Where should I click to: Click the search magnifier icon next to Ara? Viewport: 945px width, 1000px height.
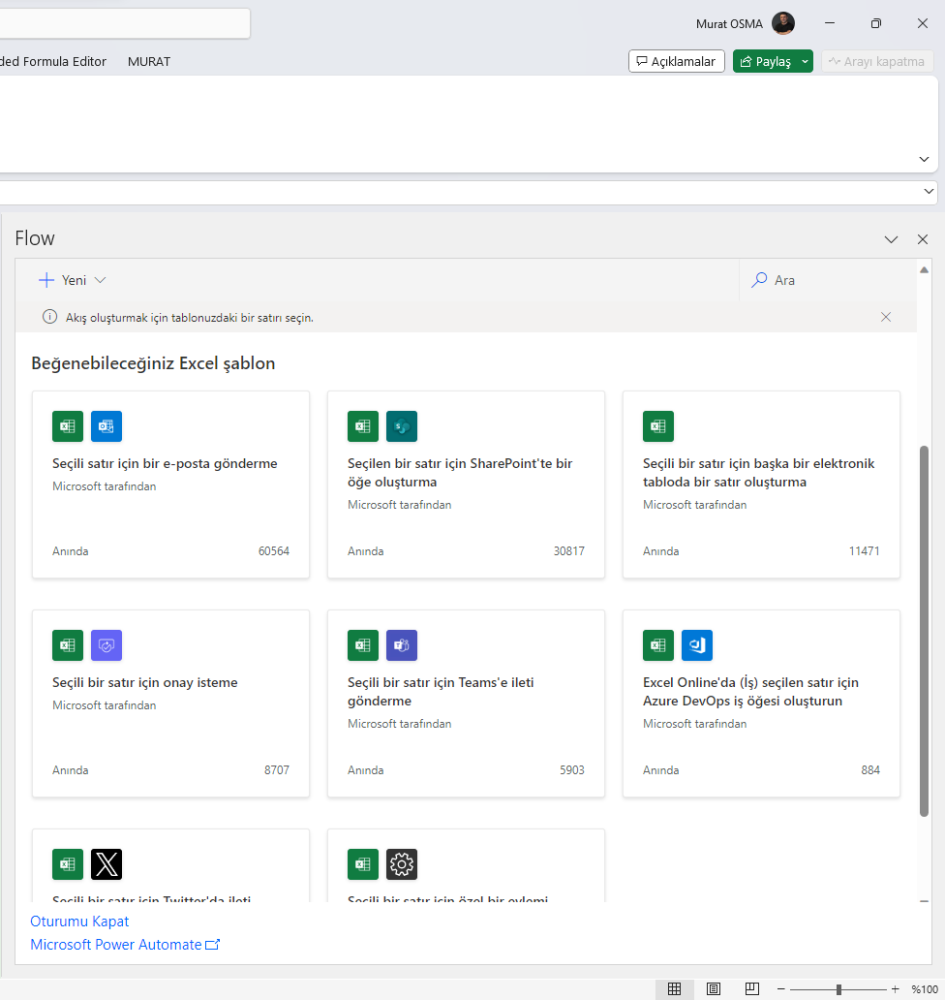tap(759, 280)
